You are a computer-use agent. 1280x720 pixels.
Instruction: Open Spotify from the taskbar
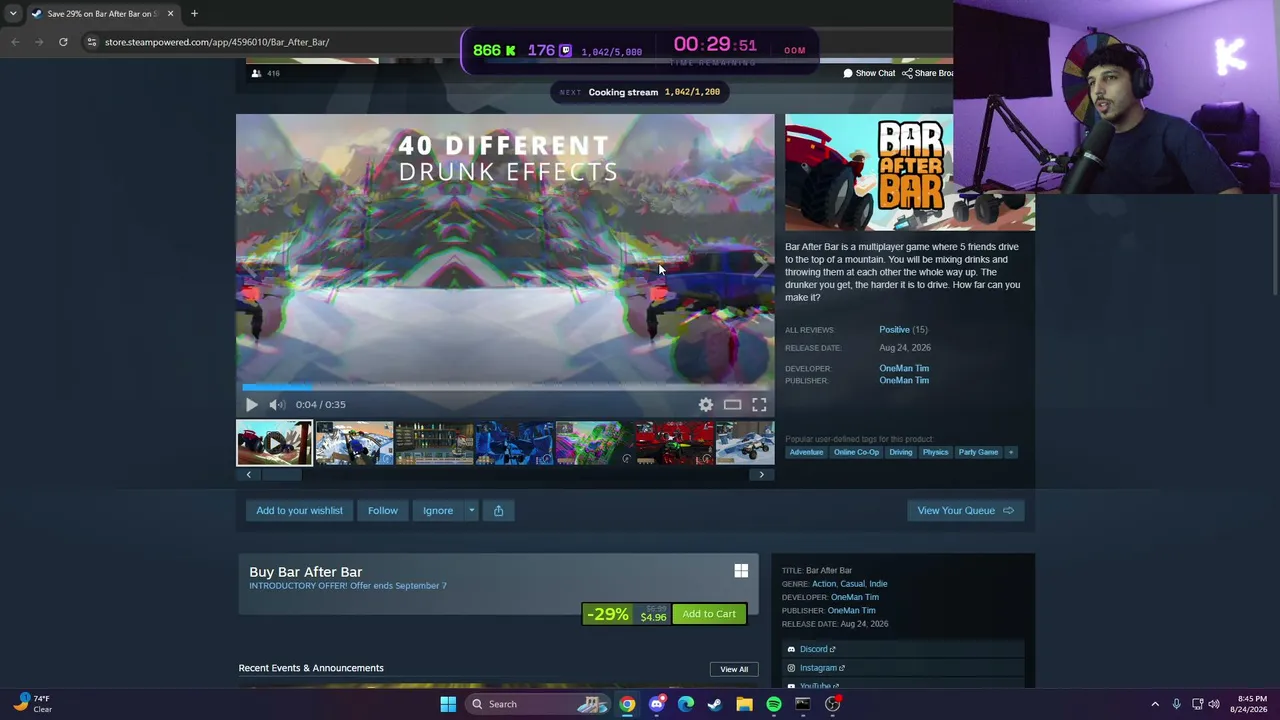(x=774, y=704)
